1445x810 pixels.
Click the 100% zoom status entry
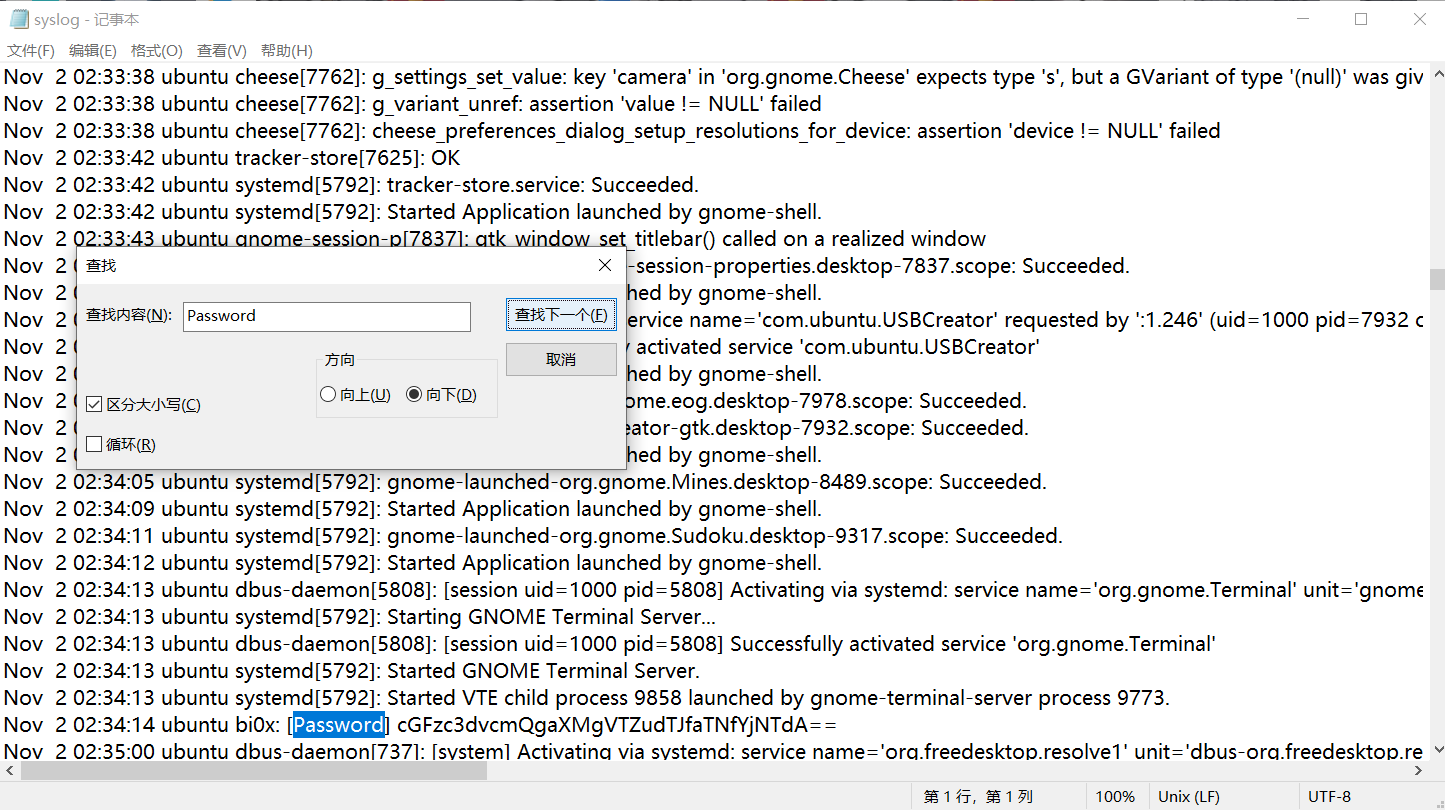click(1115, 797)
